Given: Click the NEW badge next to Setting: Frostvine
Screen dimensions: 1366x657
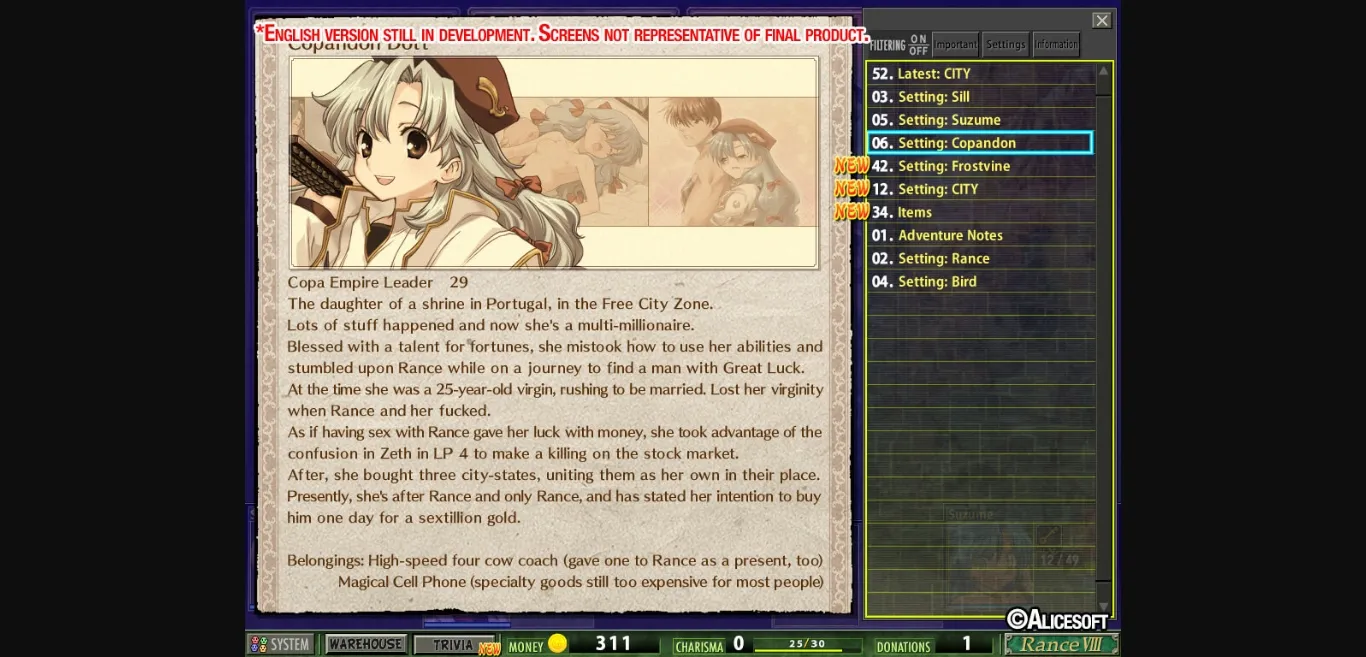Looking at the screenshot, I should point(851,164).
